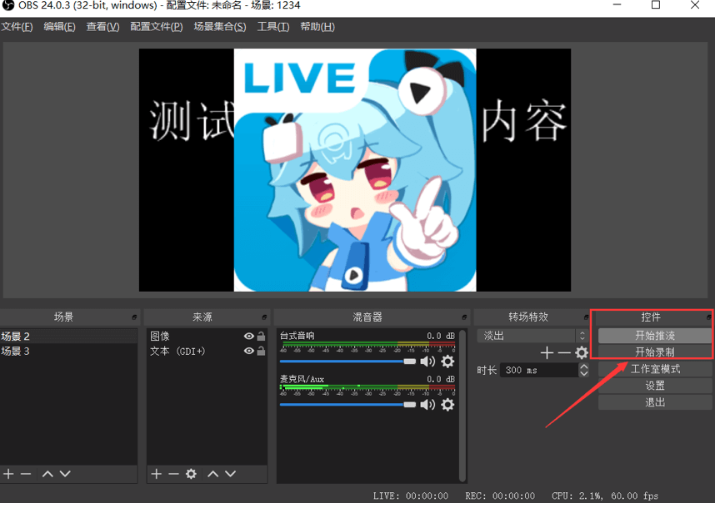This screenshot has height=505, width=715.
Task: Mute 台式音响 speaker icon
Action: [x=428, y=361]
